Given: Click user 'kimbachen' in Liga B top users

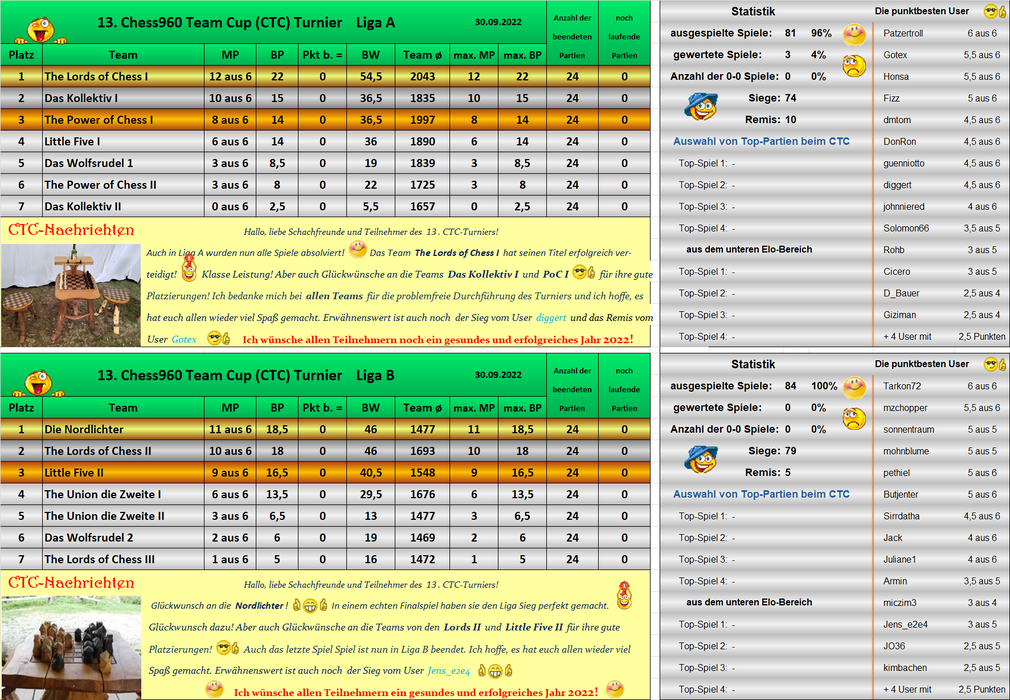Looking at the screenshot, I should pos(905,668).
